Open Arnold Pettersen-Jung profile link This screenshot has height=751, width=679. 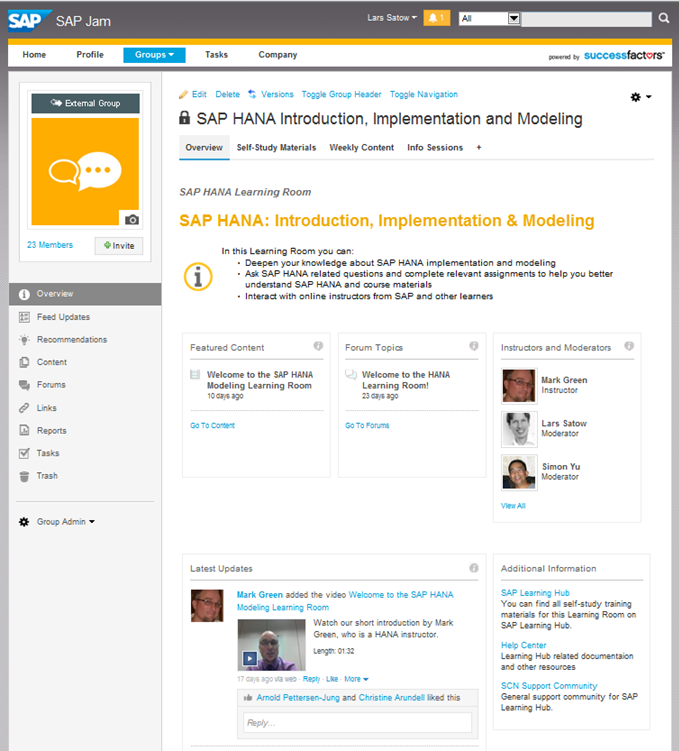[298, 698]
